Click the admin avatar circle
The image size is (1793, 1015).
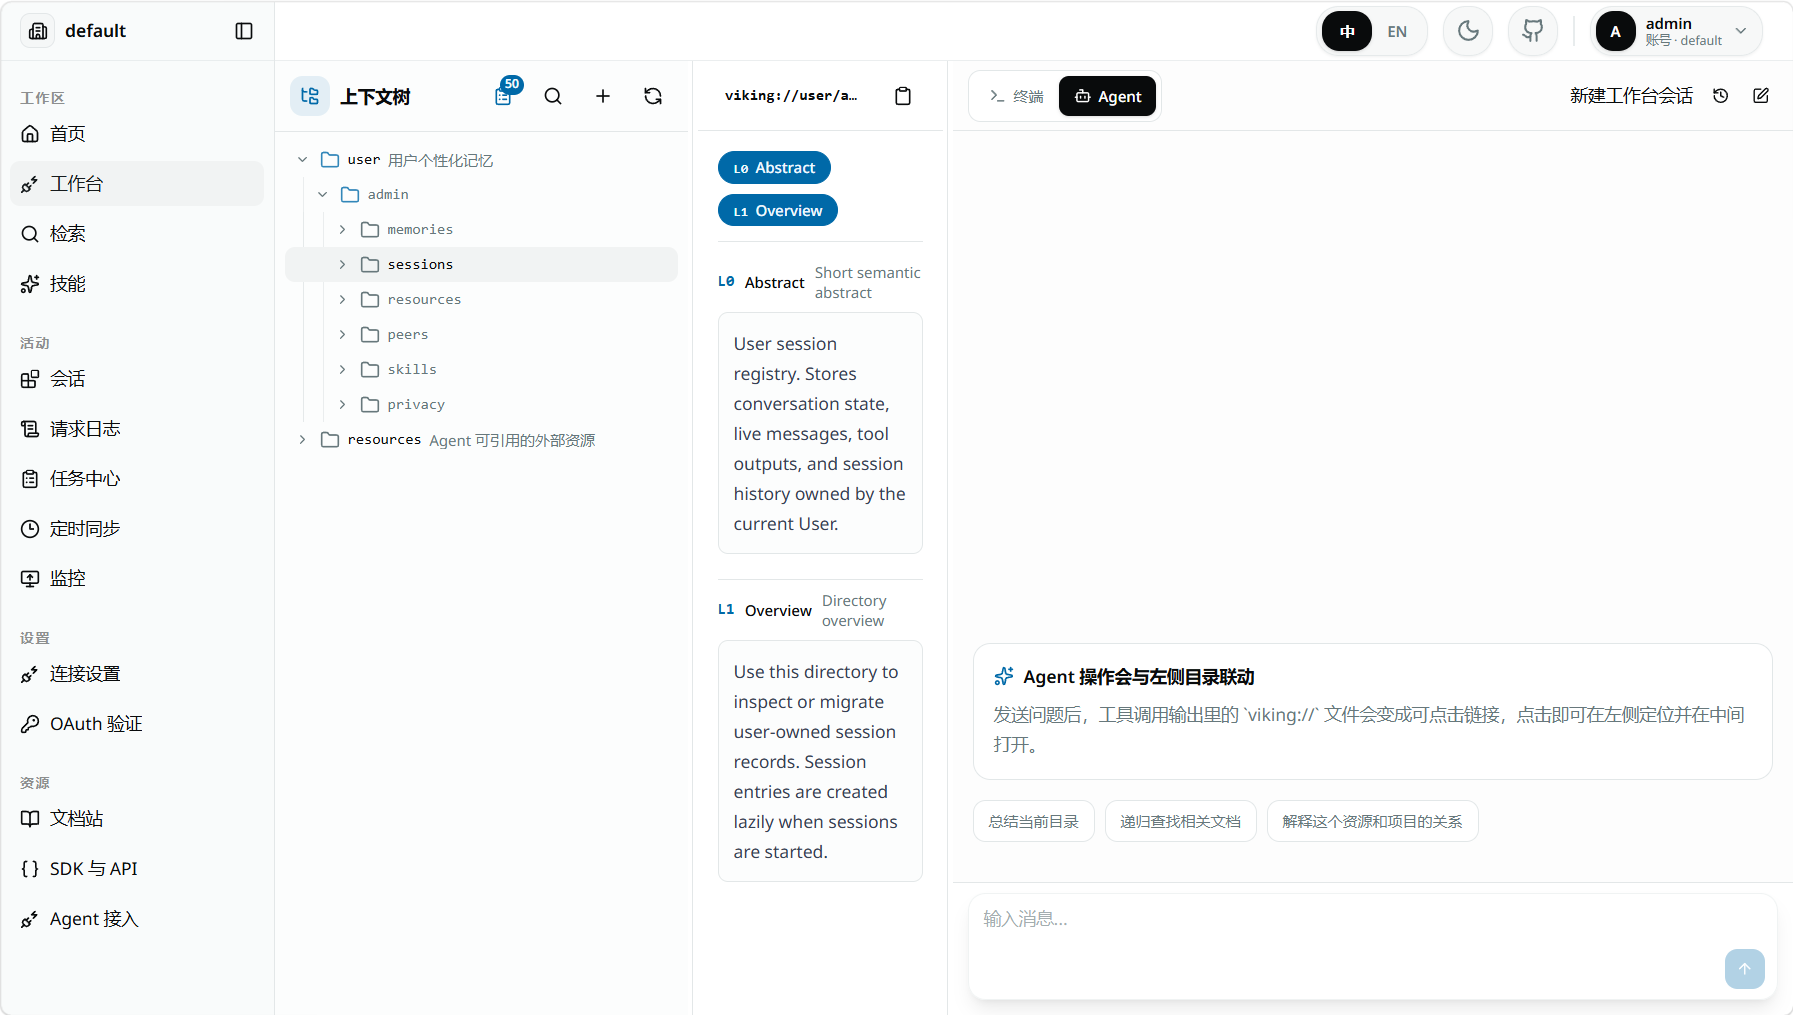tap(1615, 31)
